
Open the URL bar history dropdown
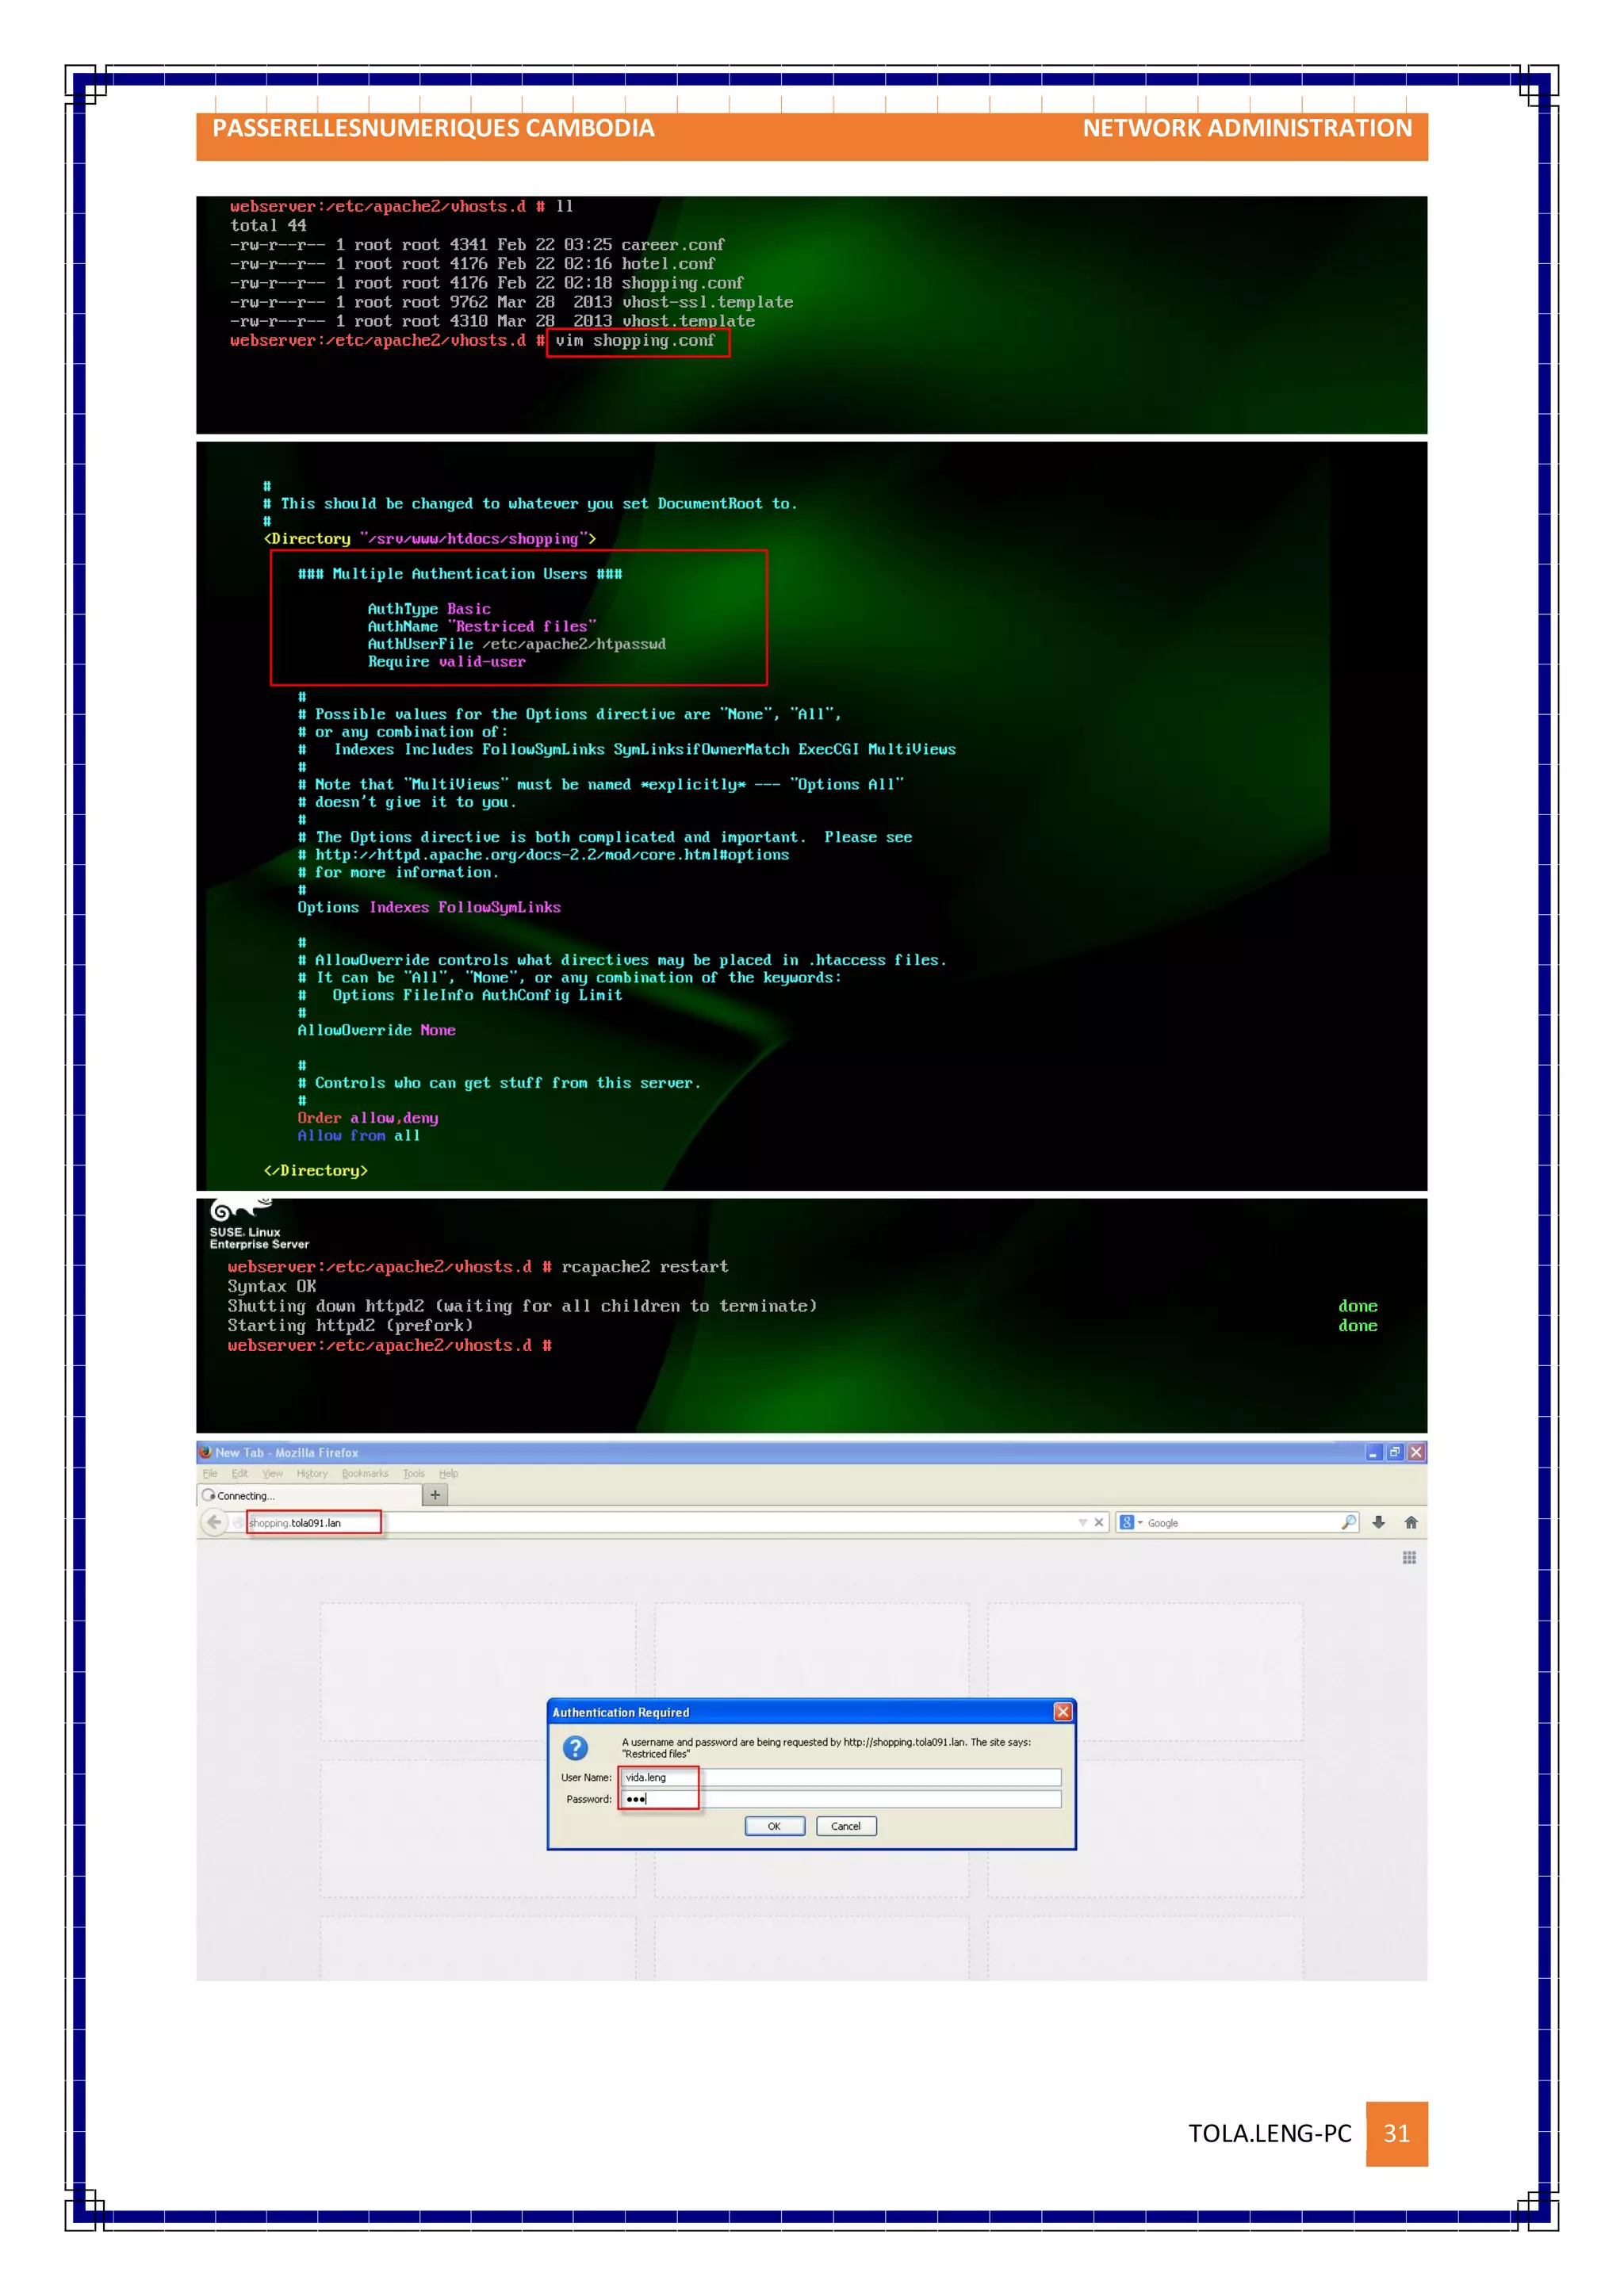pyautogui.click(x=1082, y=1522)
